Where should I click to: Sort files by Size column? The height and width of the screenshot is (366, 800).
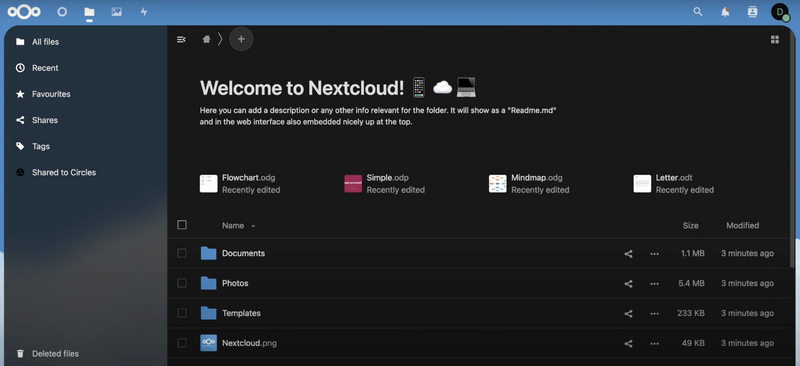690,226
